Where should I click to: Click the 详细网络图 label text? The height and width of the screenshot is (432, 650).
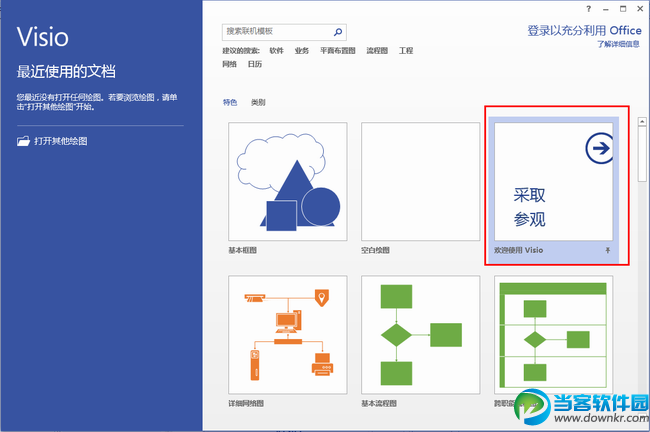coord(246,403)
